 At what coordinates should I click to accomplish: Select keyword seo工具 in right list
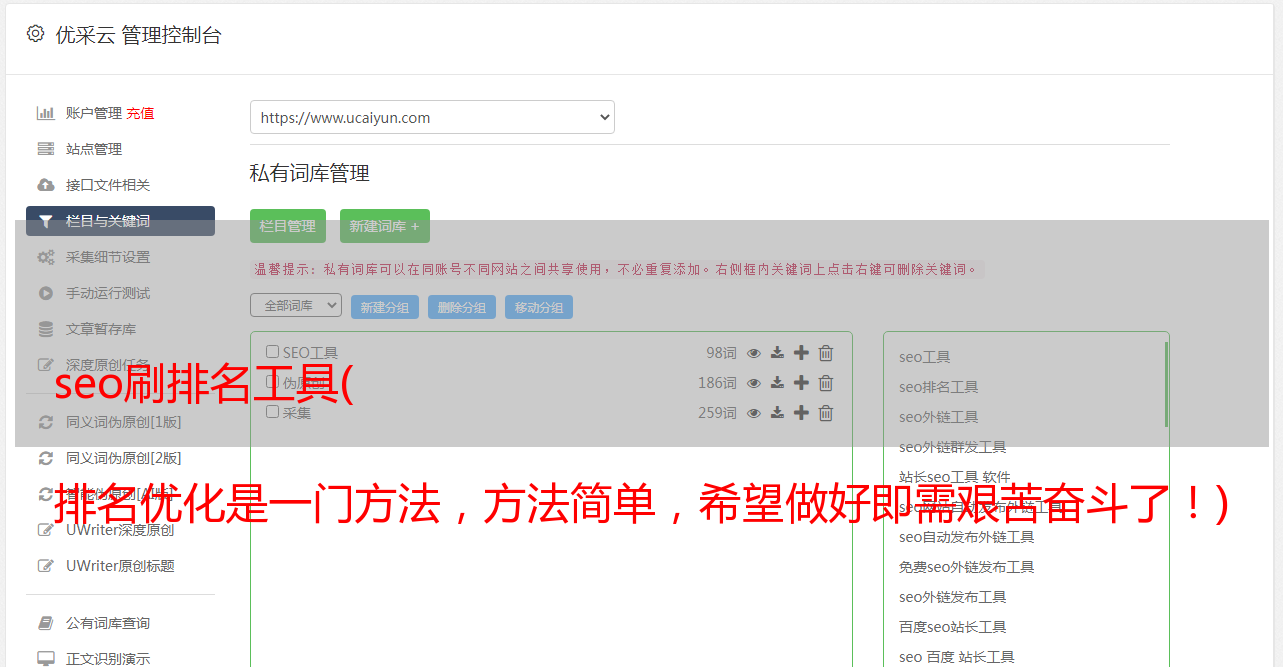(x=925, y=357)
